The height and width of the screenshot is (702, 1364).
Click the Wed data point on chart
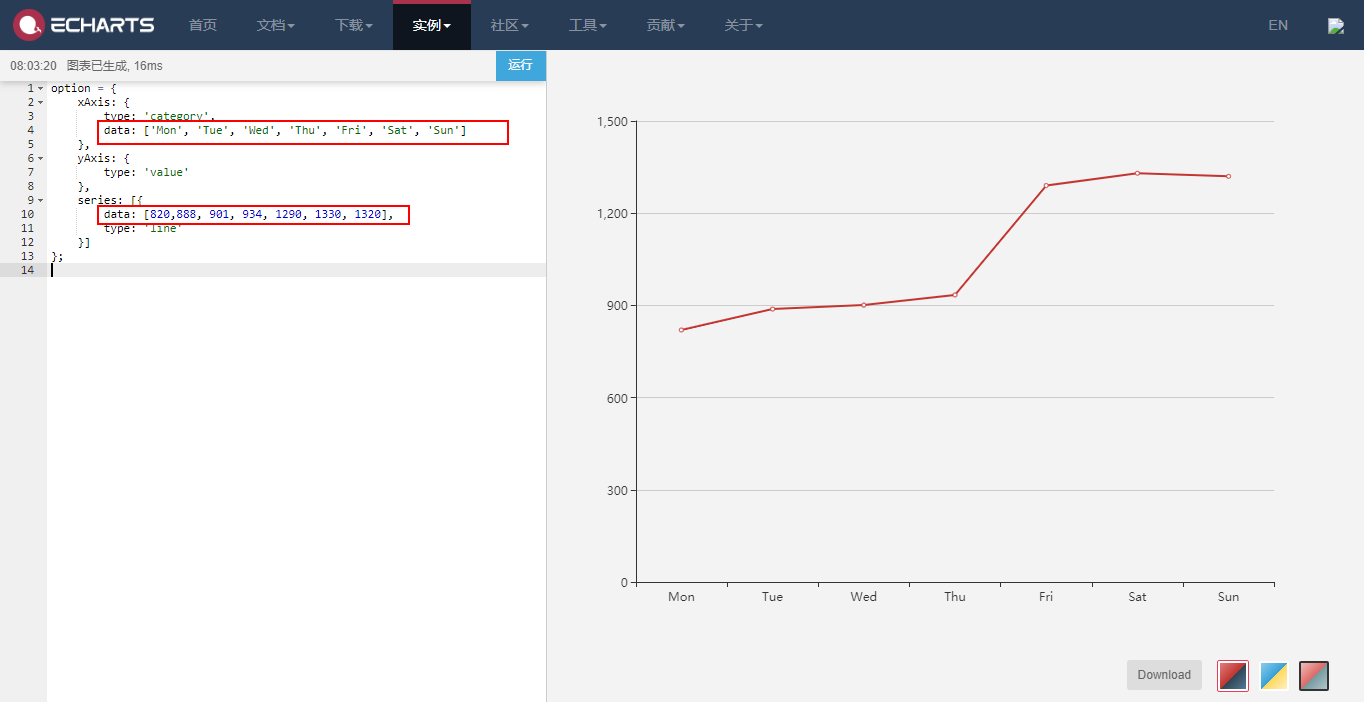click(x=864, y=305)
